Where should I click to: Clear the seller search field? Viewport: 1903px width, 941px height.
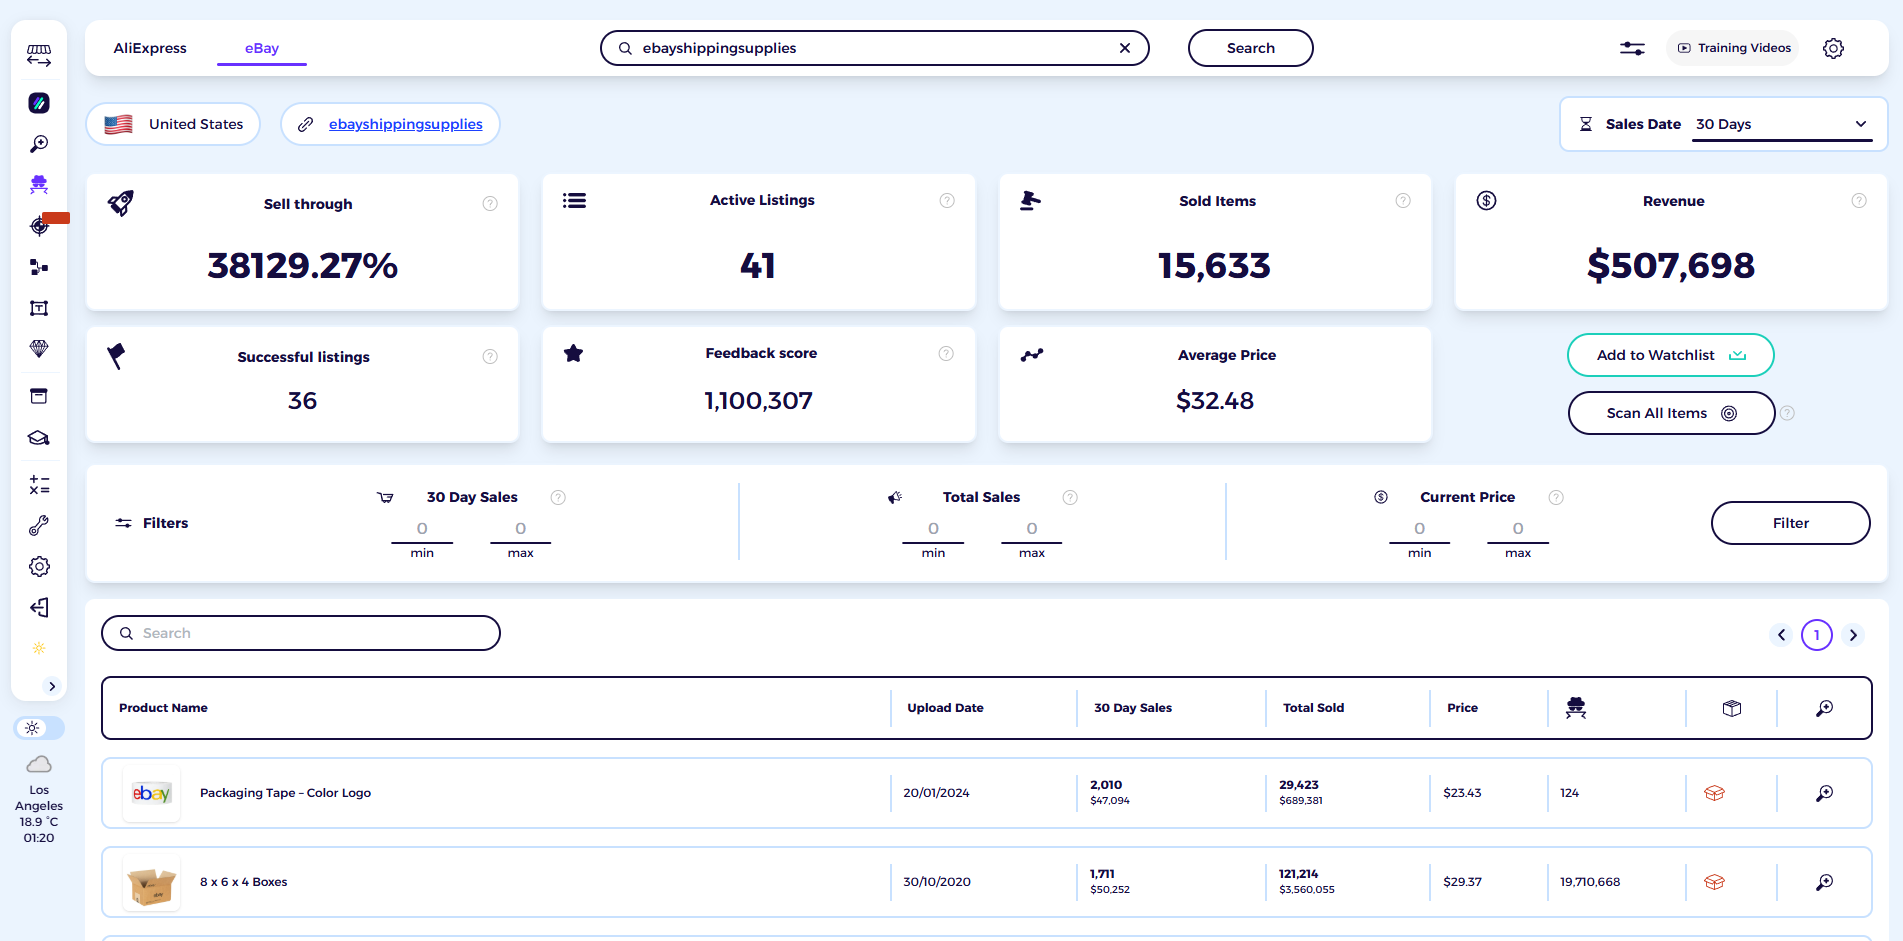1125,48
